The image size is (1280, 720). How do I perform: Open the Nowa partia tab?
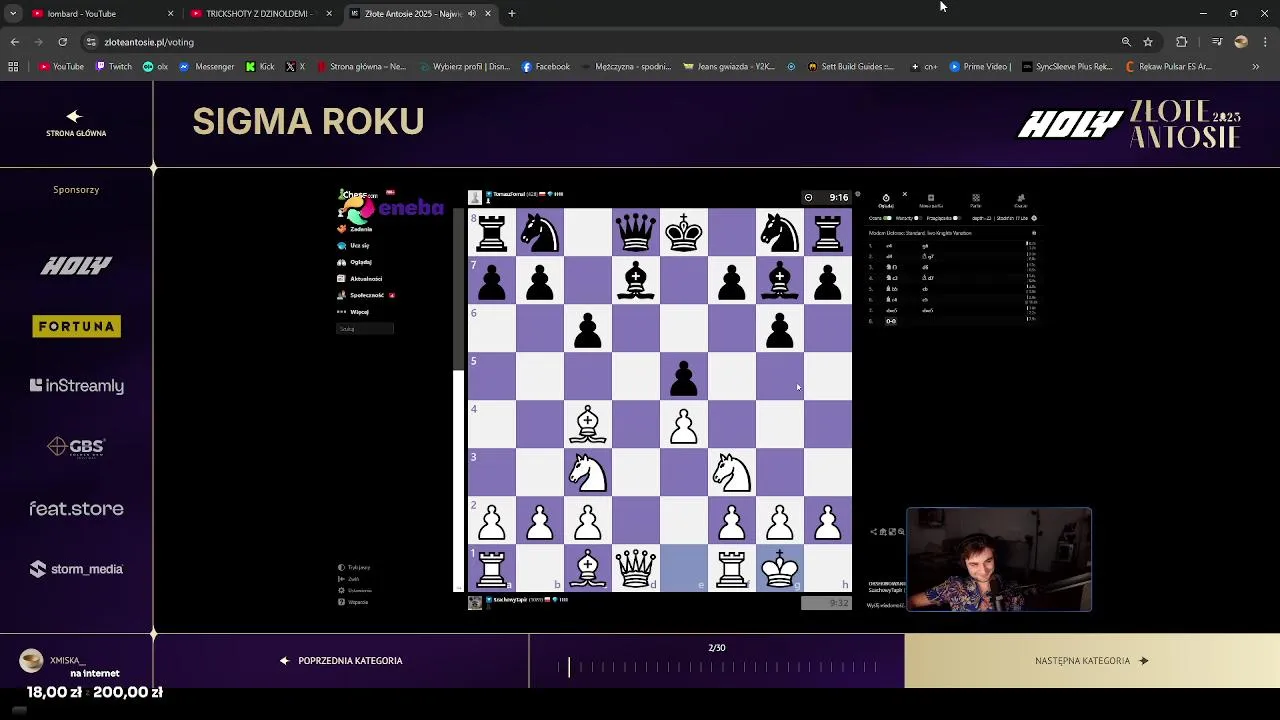click(x=931, y=200)
